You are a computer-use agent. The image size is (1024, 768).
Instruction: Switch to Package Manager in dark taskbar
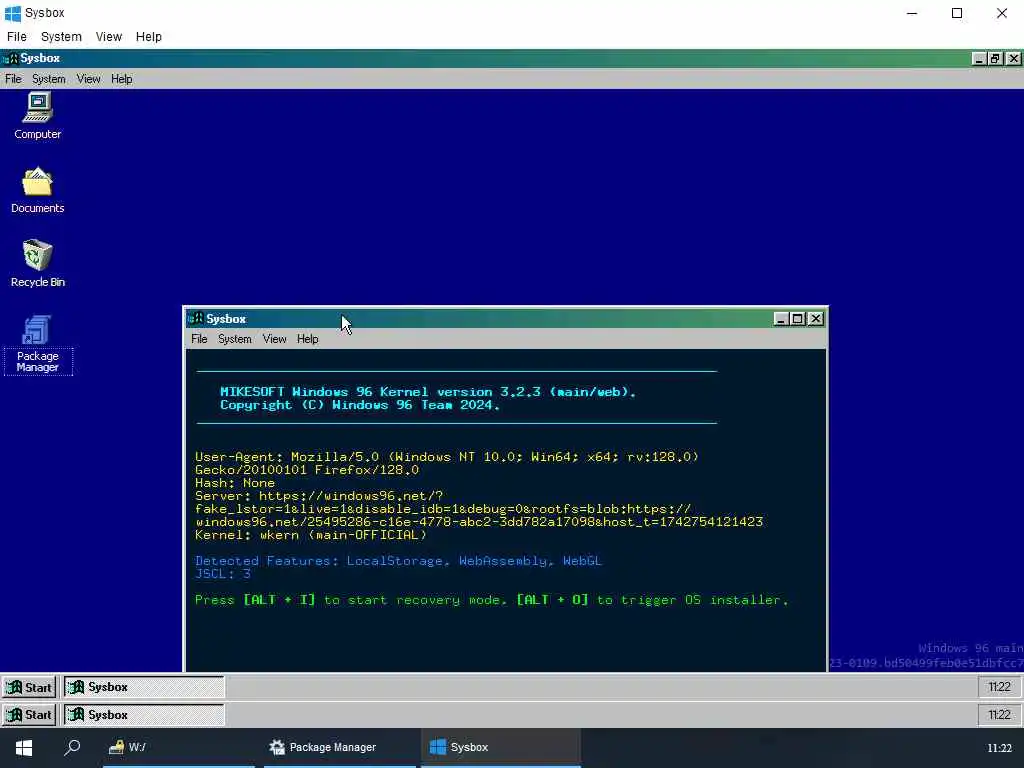coord(340,747)
